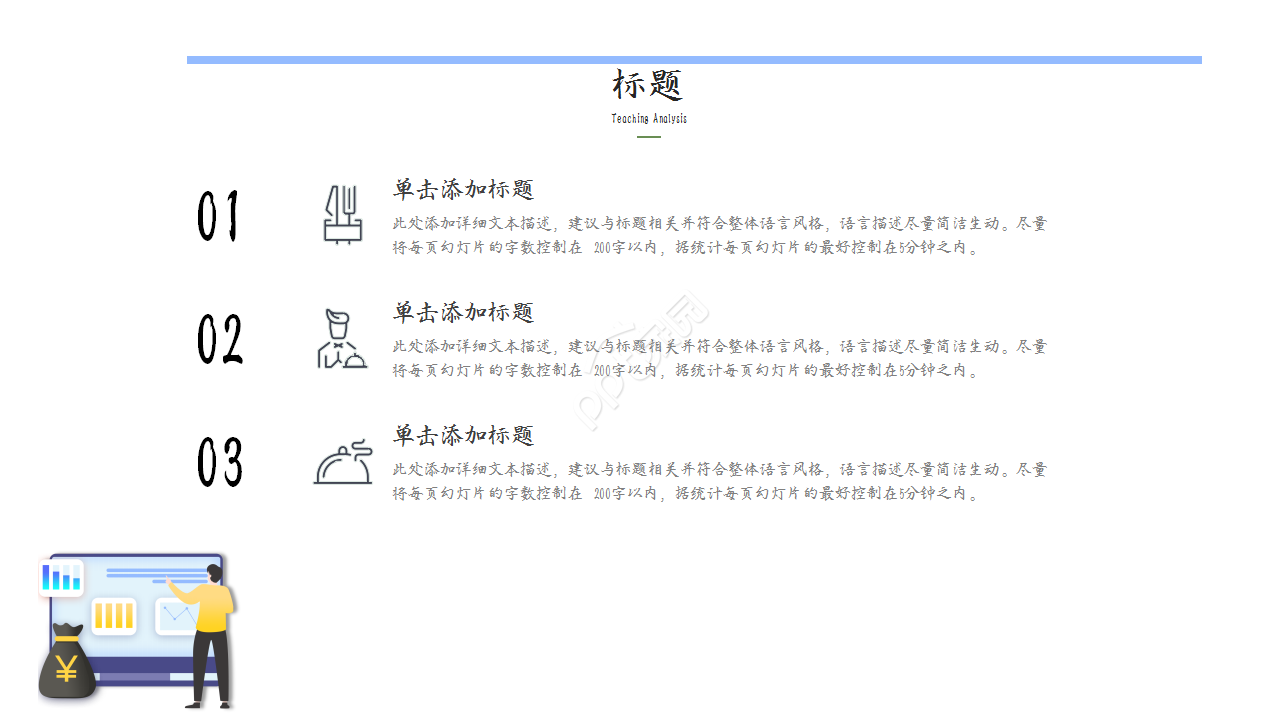Click the 单击添加标题 heading in section 02
Screen dimensions: 1280x720
463,312
